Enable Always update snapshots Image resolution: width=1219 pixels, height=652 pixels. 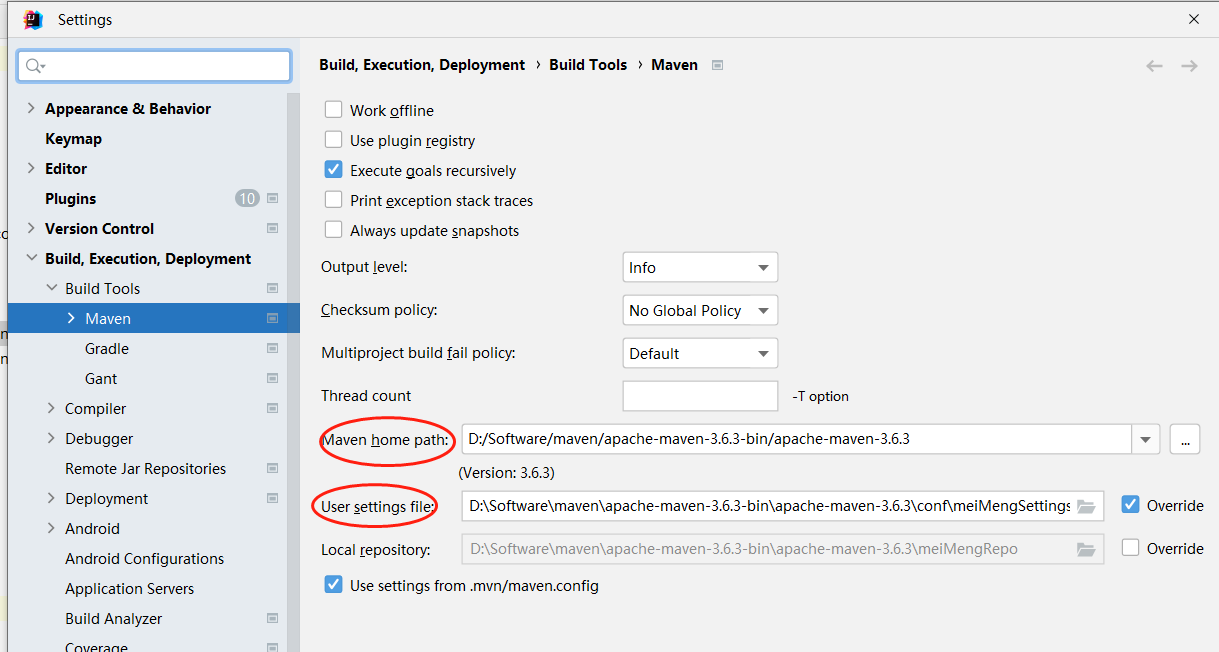coord(334,230)
